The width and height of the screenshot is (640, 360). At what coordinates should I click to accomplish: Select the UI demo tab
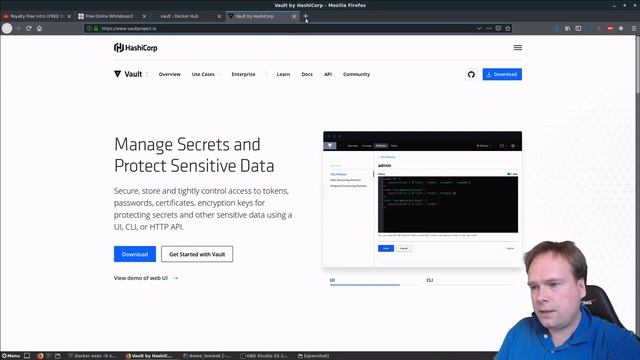pyautogui.click(x=332, y=280)
